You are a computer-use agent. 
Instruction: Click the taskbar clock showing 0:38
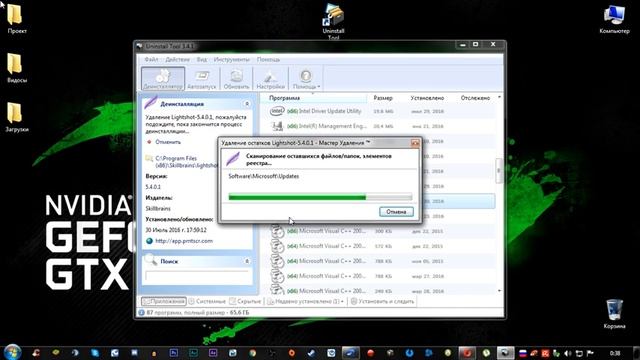pyautogui.click(x=615, y=353)
